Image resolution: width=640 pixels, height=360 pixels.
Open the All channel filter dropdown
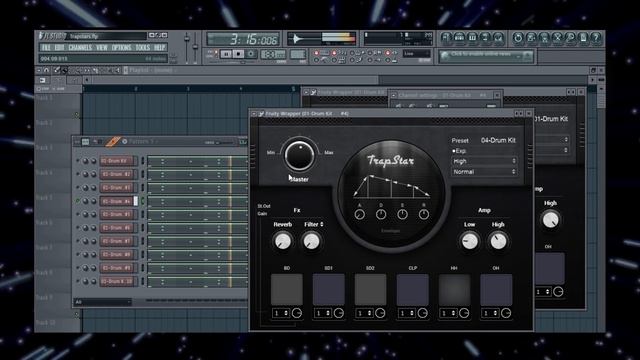(x=102, y=302)
